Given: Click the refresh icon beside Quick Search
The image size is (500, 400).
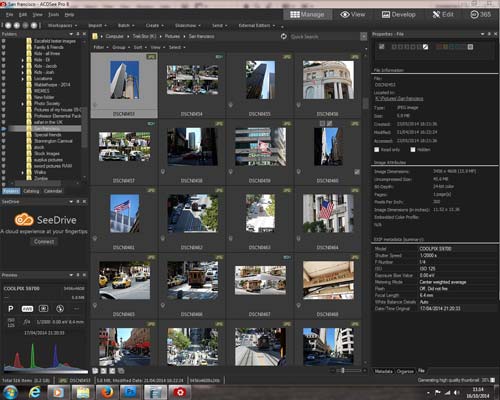Looking at the screenshot, I should 284,36.
